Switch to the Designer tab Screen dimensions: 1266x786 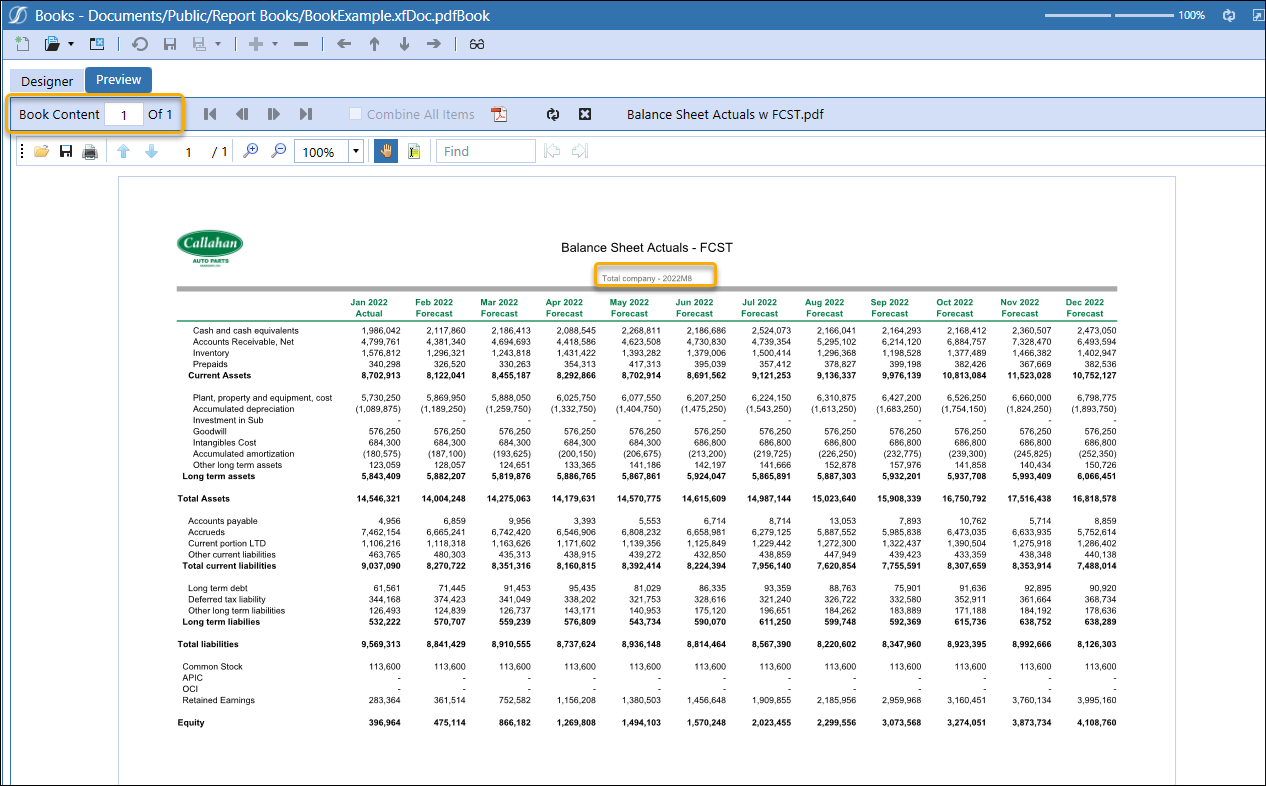point(47,81)
